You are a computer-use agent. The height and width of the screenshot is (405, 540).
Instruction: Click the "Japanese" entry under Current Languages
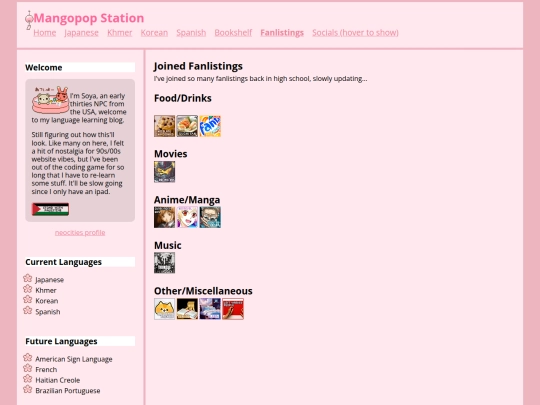[50, 280]
